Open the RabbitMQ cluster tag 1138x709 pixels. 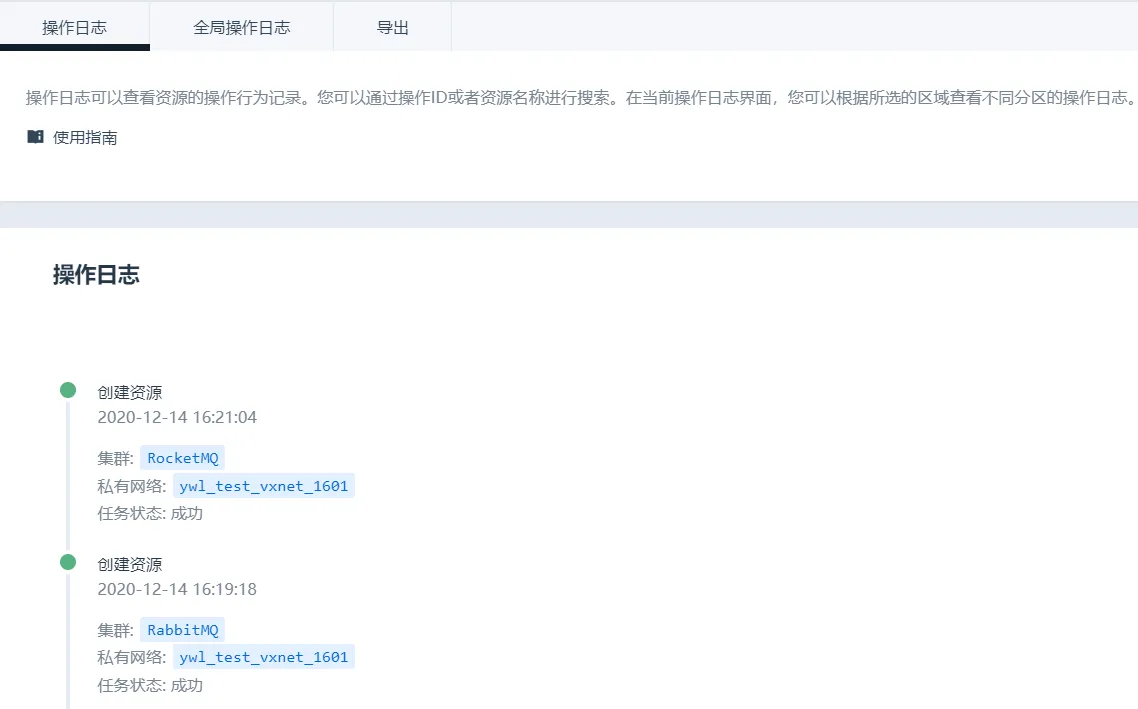183,630
